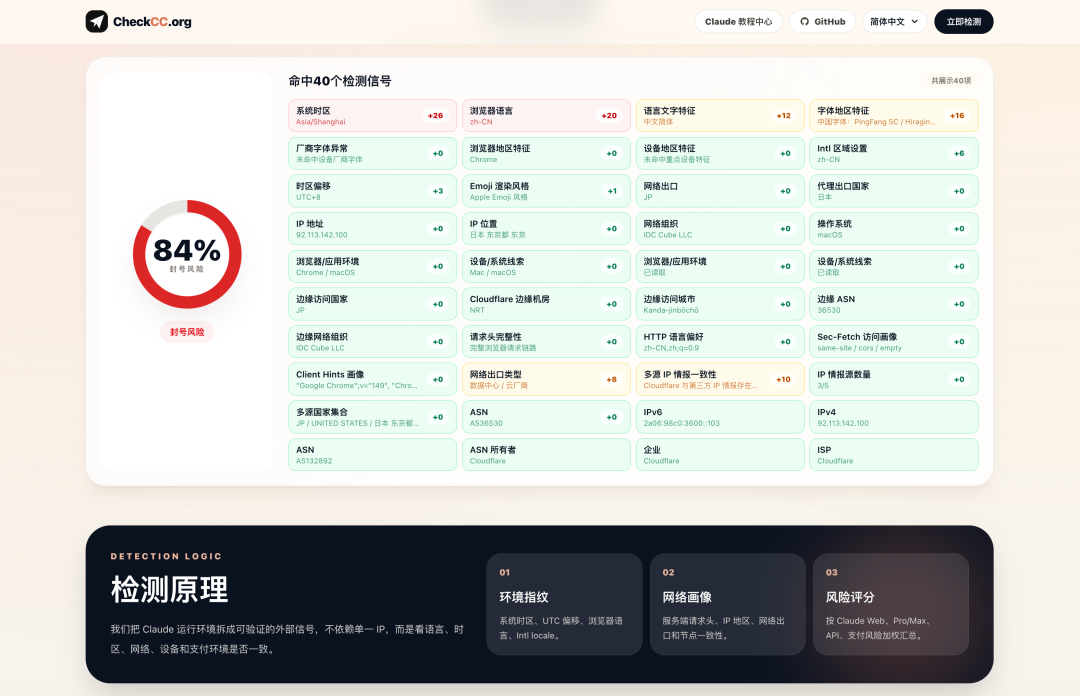Click the ASN 所有者 Cloudflare card

(546, 455)
